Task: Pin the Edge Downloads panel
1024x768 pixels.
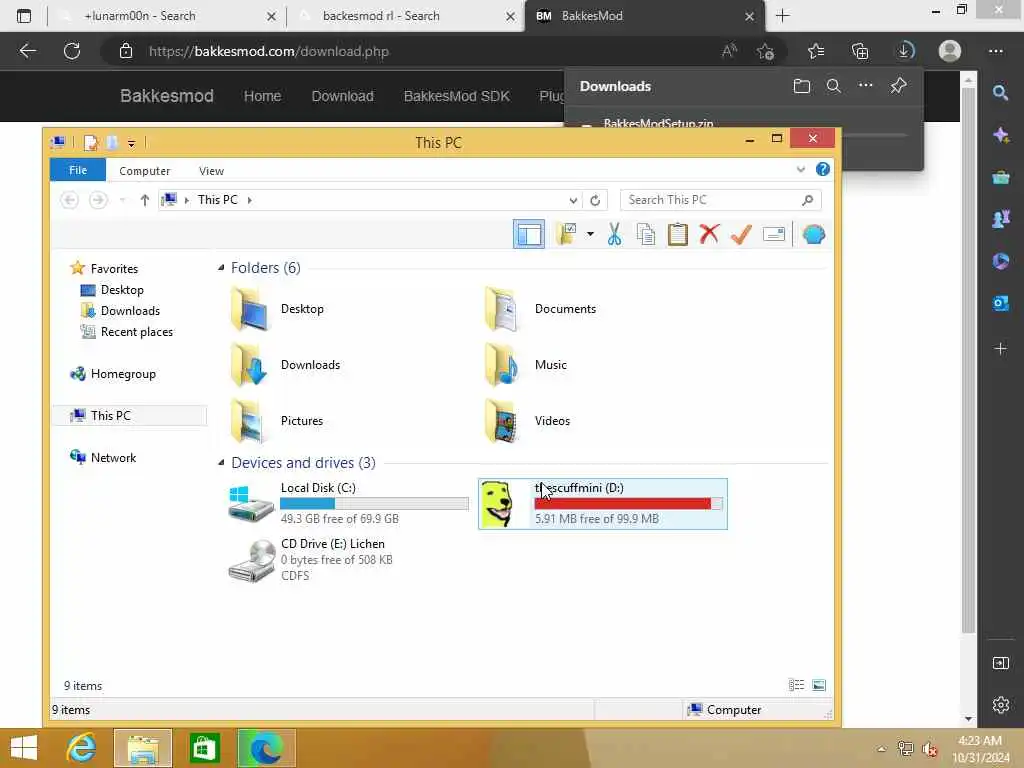Action: [x=899, y=86]
